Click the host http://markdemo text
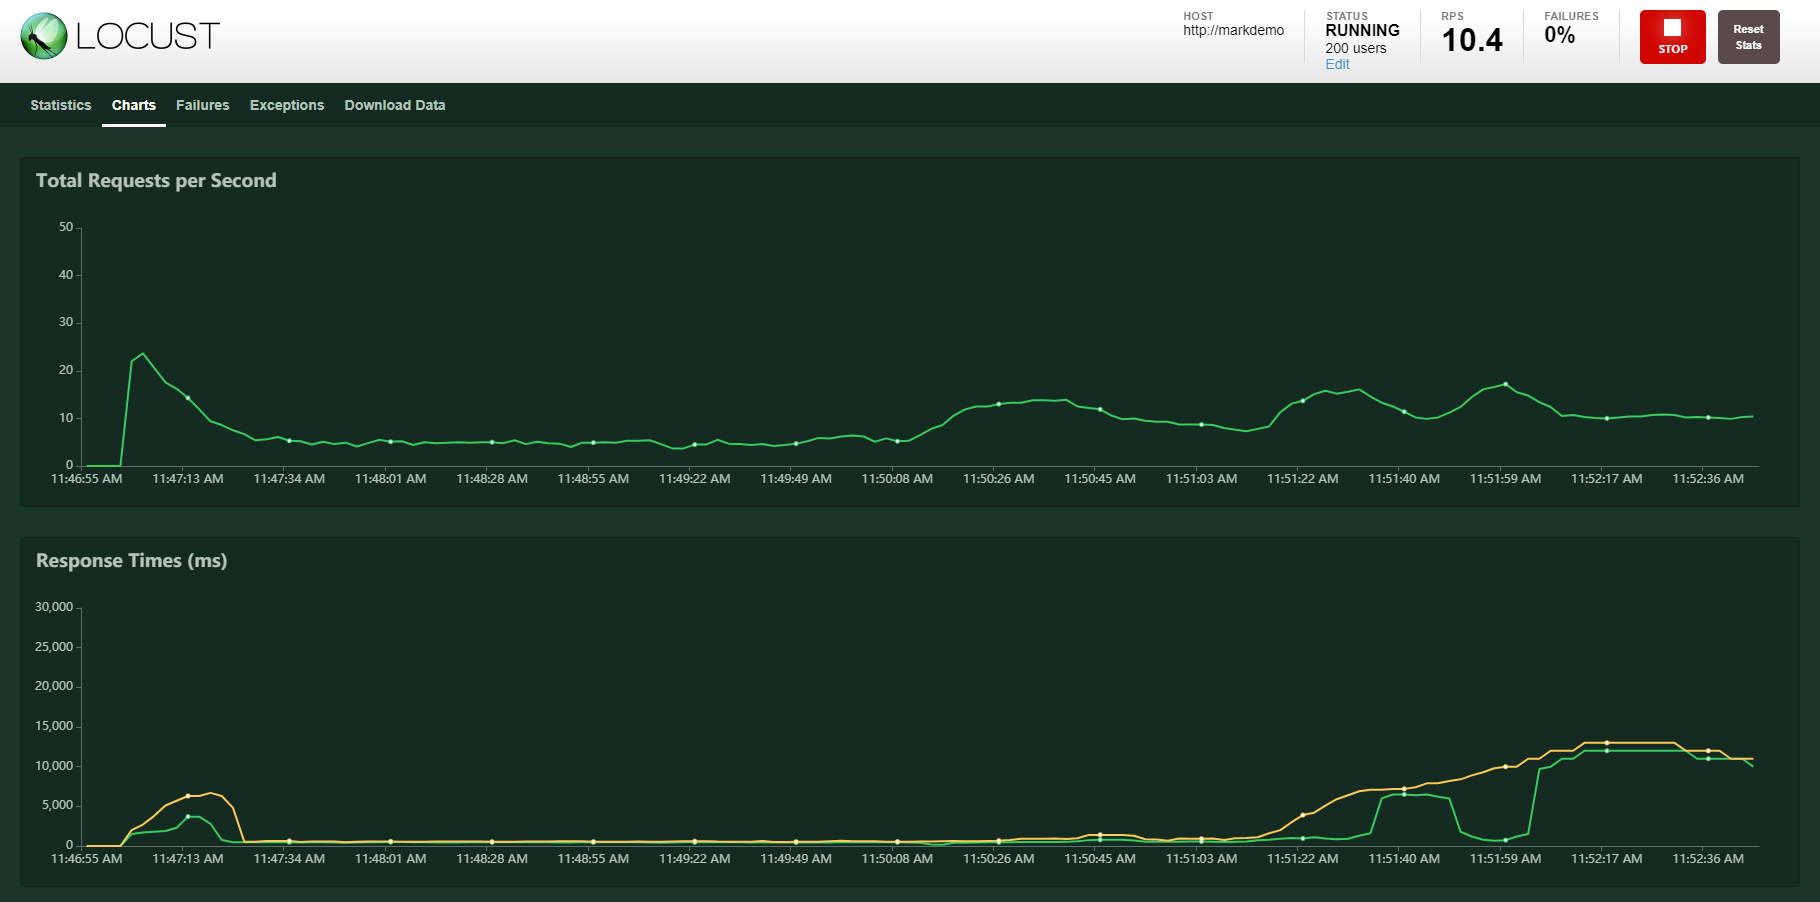1820x902 pixels. (x=1233, y=30)
